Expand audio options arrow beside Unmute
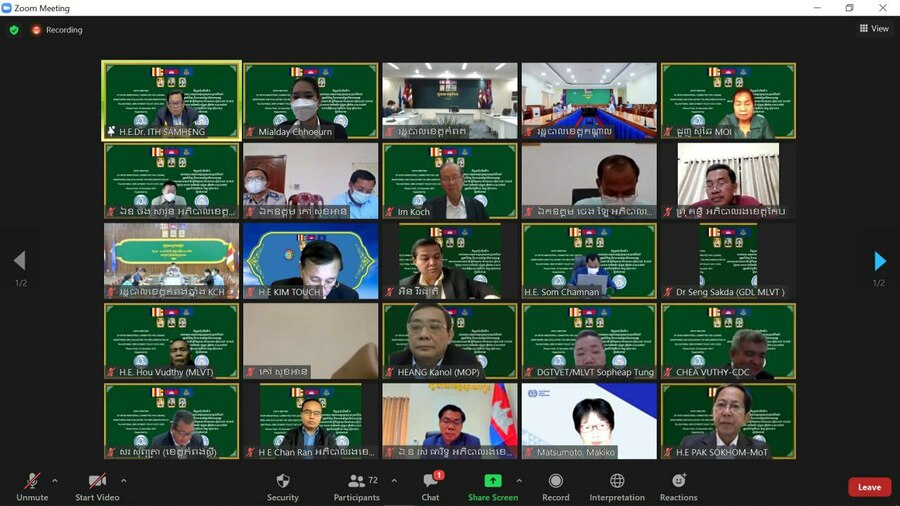Screen dimensions: 900x506 pyautogui.click(x=54, y=480)
